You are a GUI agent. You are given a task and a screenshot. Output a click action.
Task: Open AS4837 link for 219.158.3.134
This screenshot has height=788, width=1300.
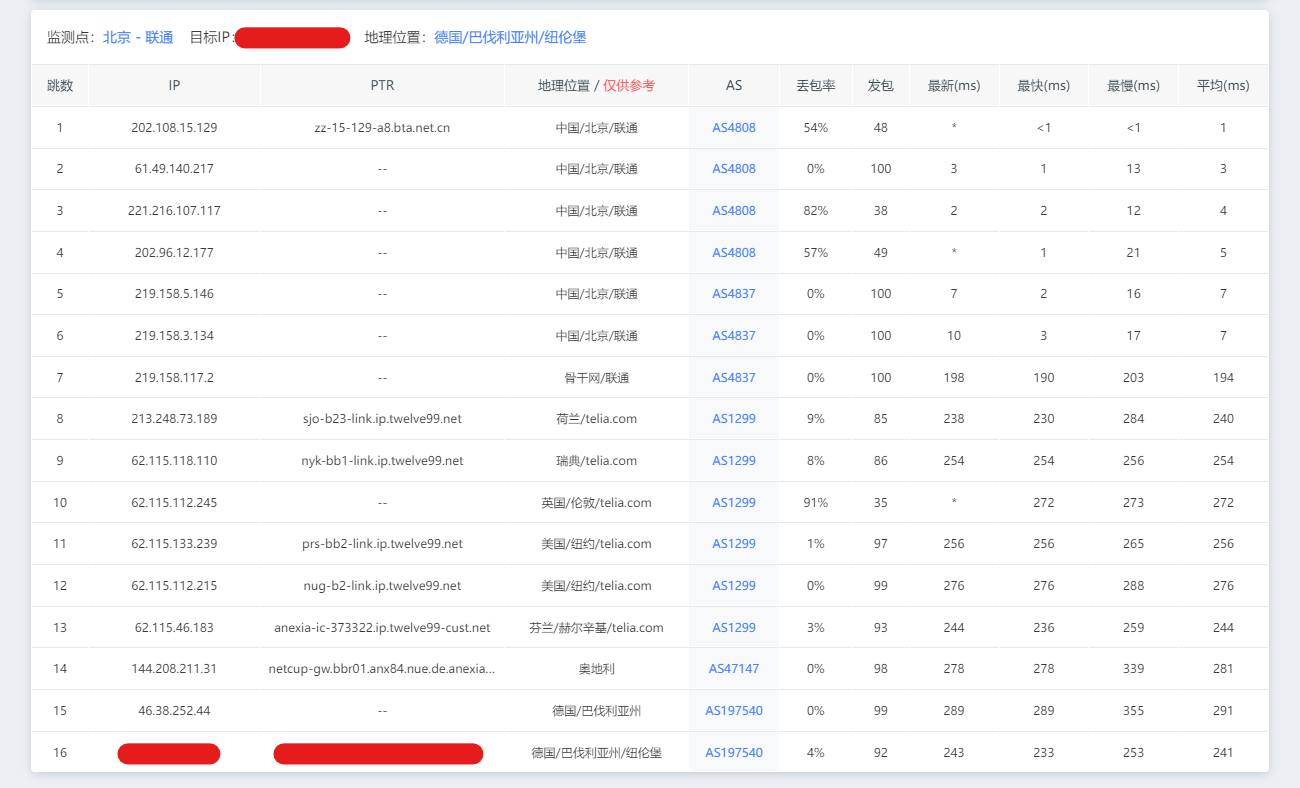tap(734, 336)
